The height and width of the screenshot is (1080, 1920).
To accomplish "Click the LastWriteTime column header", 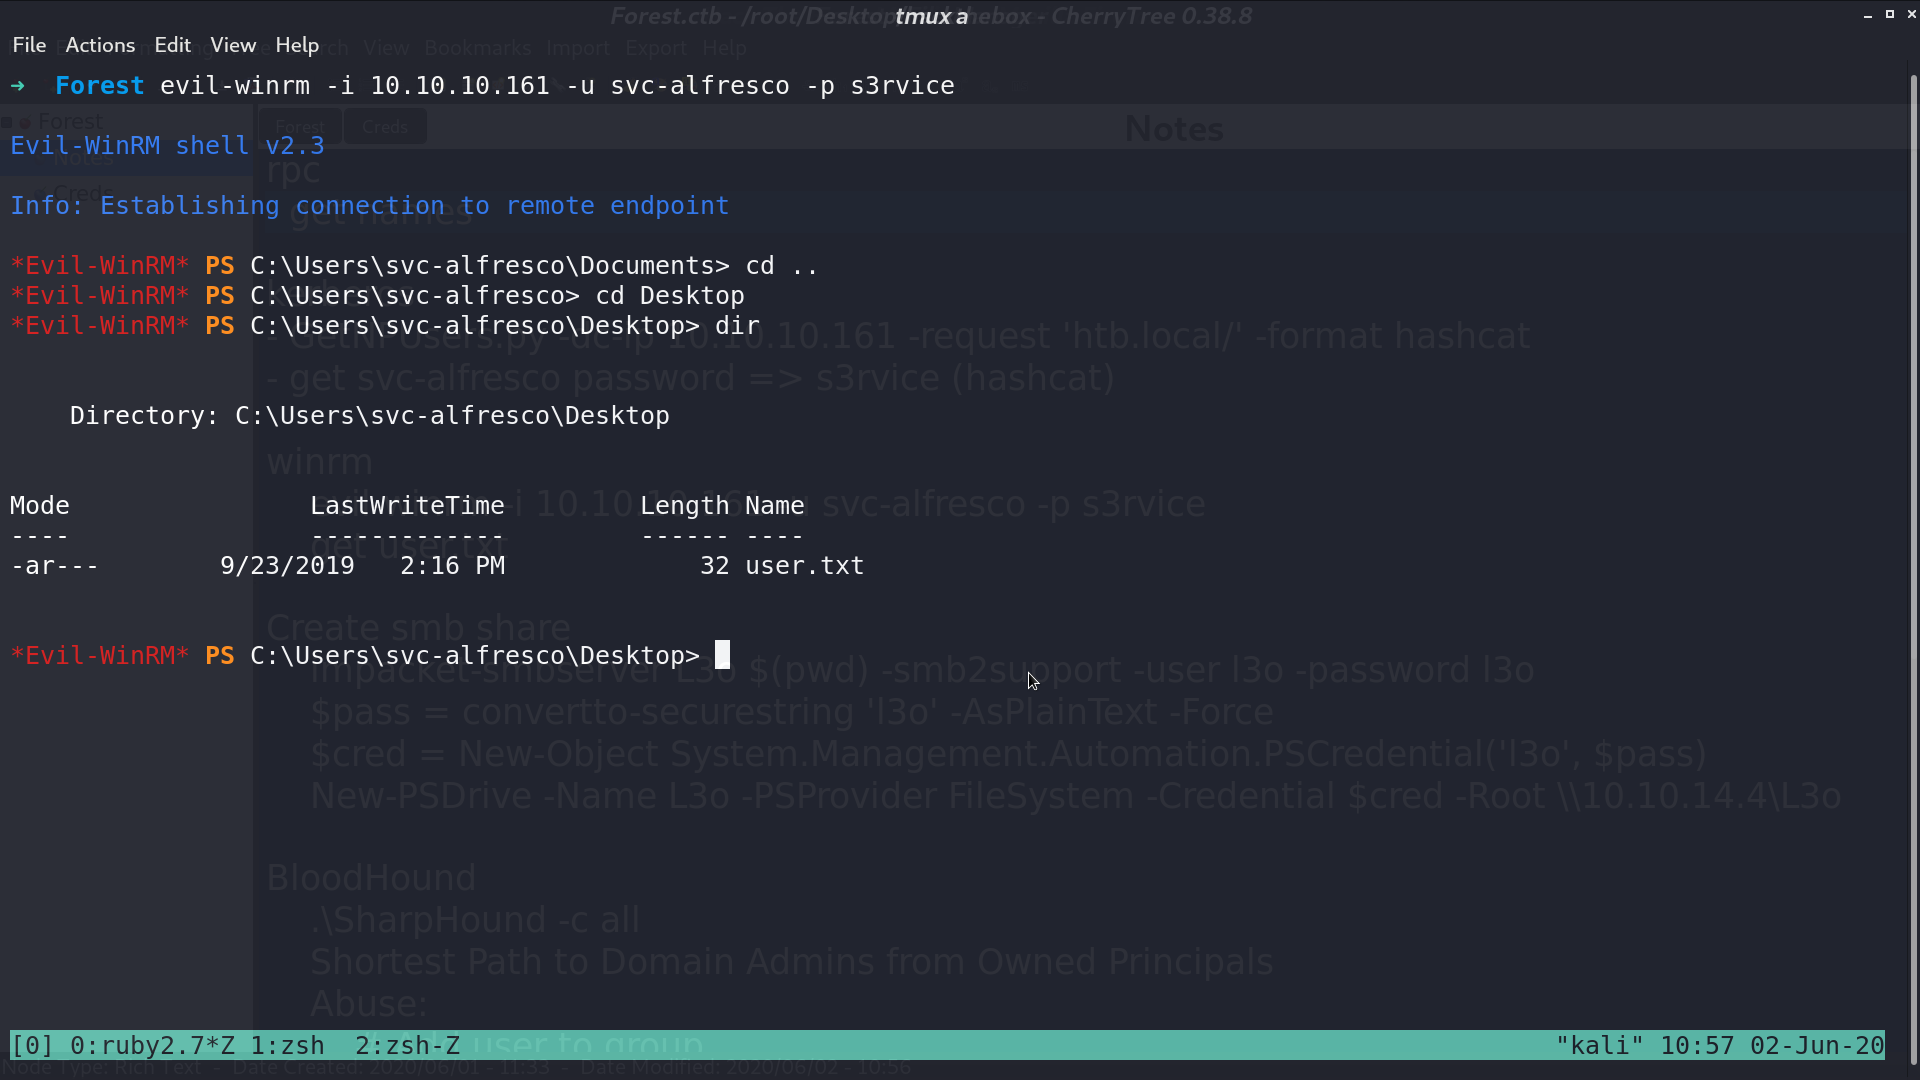I will point(407,506).
